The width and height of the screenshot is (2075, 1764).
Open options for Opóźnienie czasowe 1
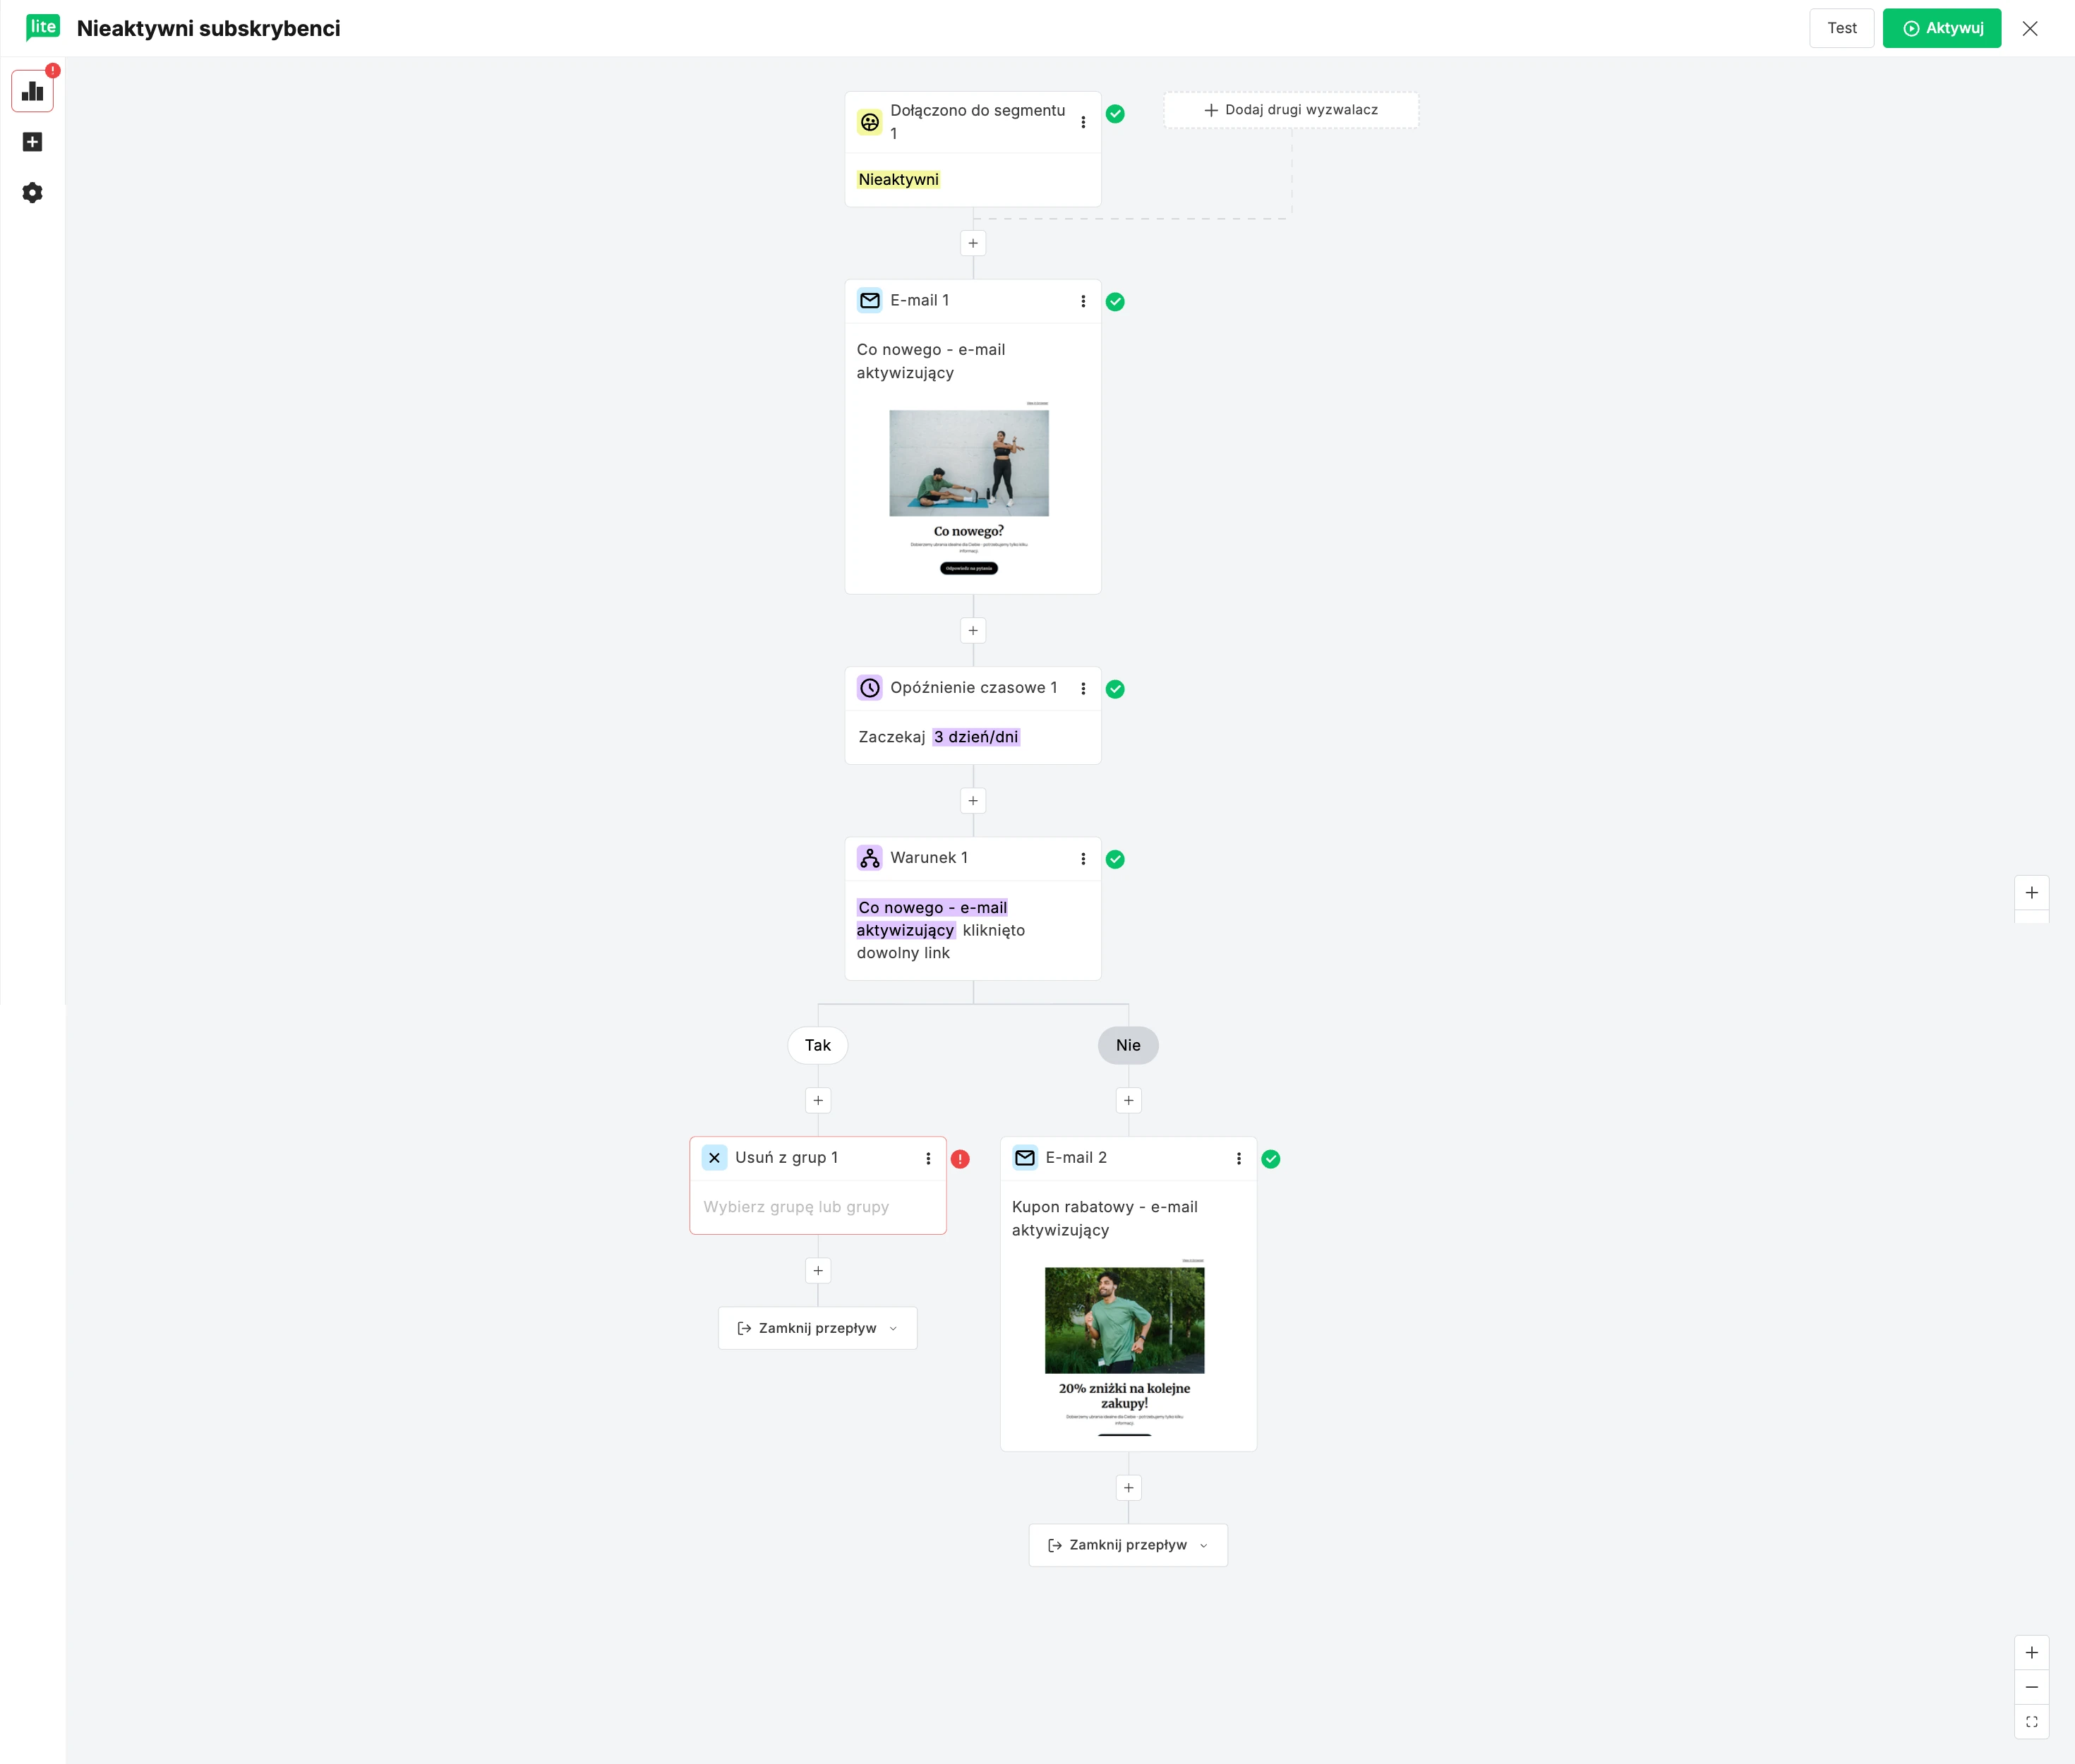click(x=1083, y=689)
